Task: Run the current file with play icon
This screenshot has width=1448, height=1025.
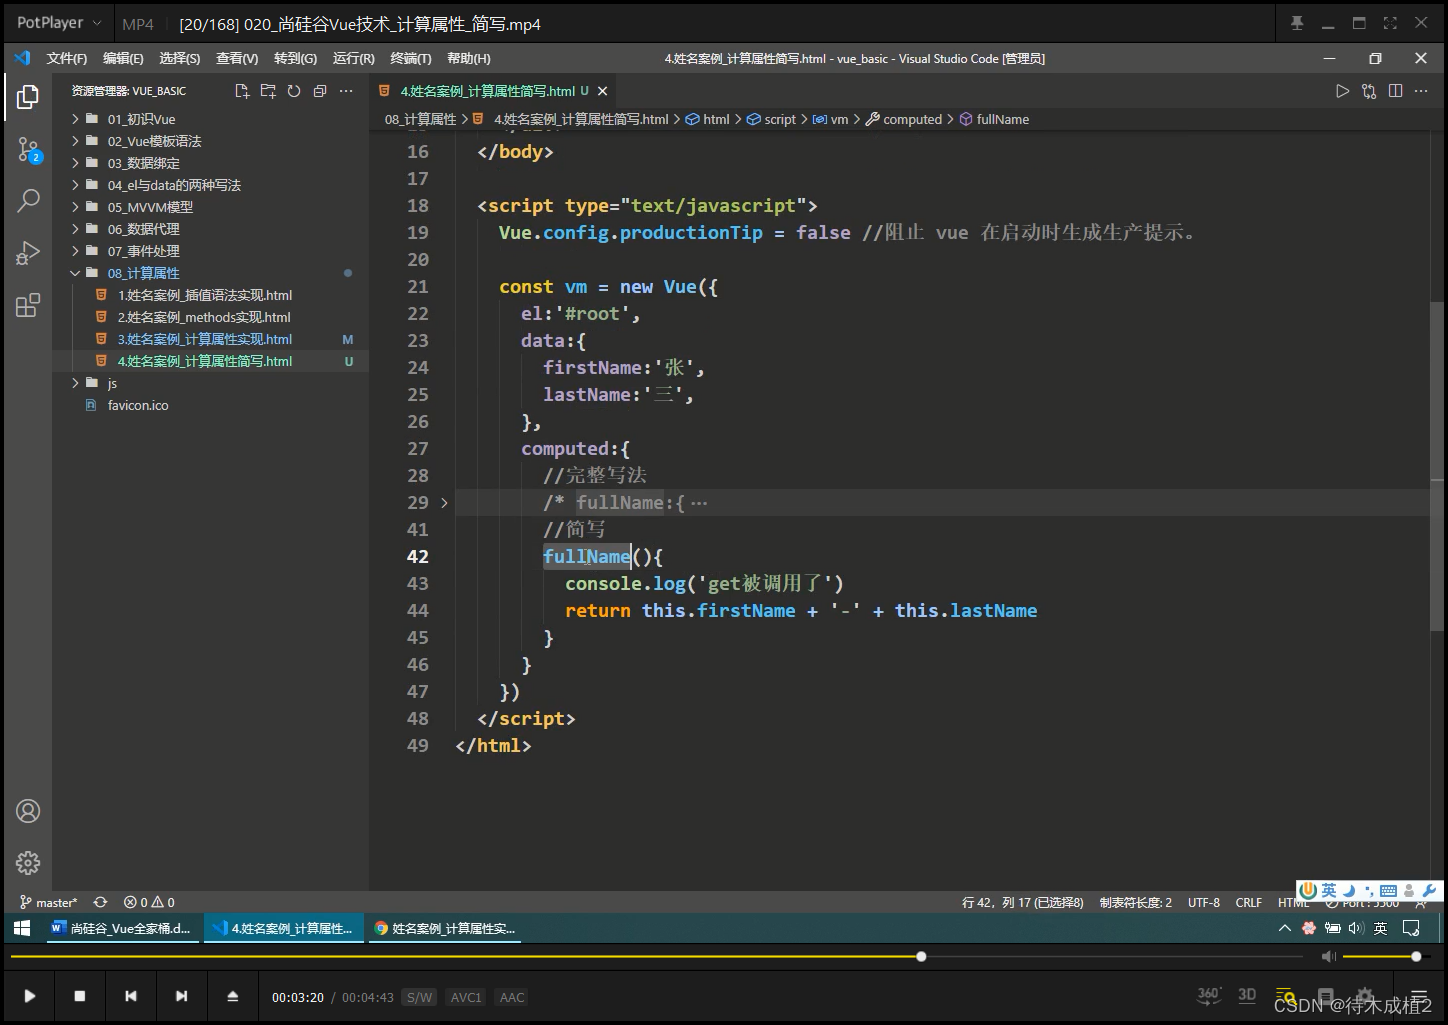Action: (1342, 91)
